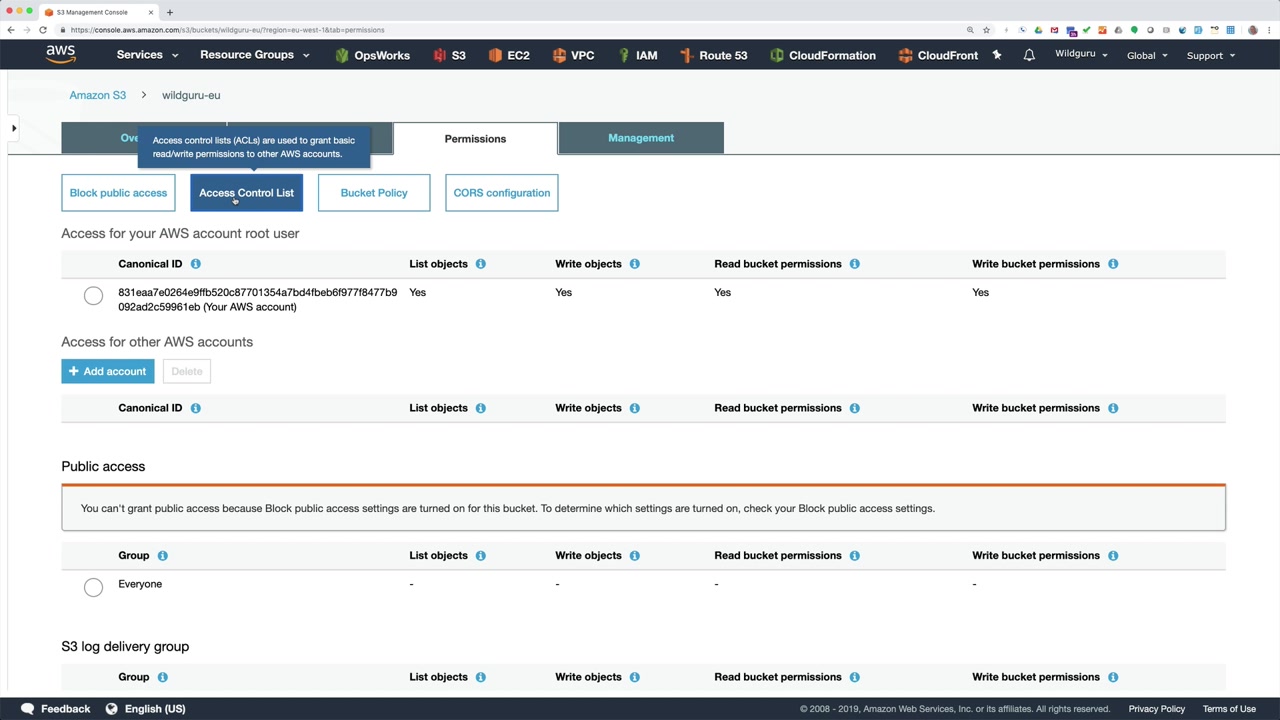Open the CloudFormation shortcut

tap(823, 55)
